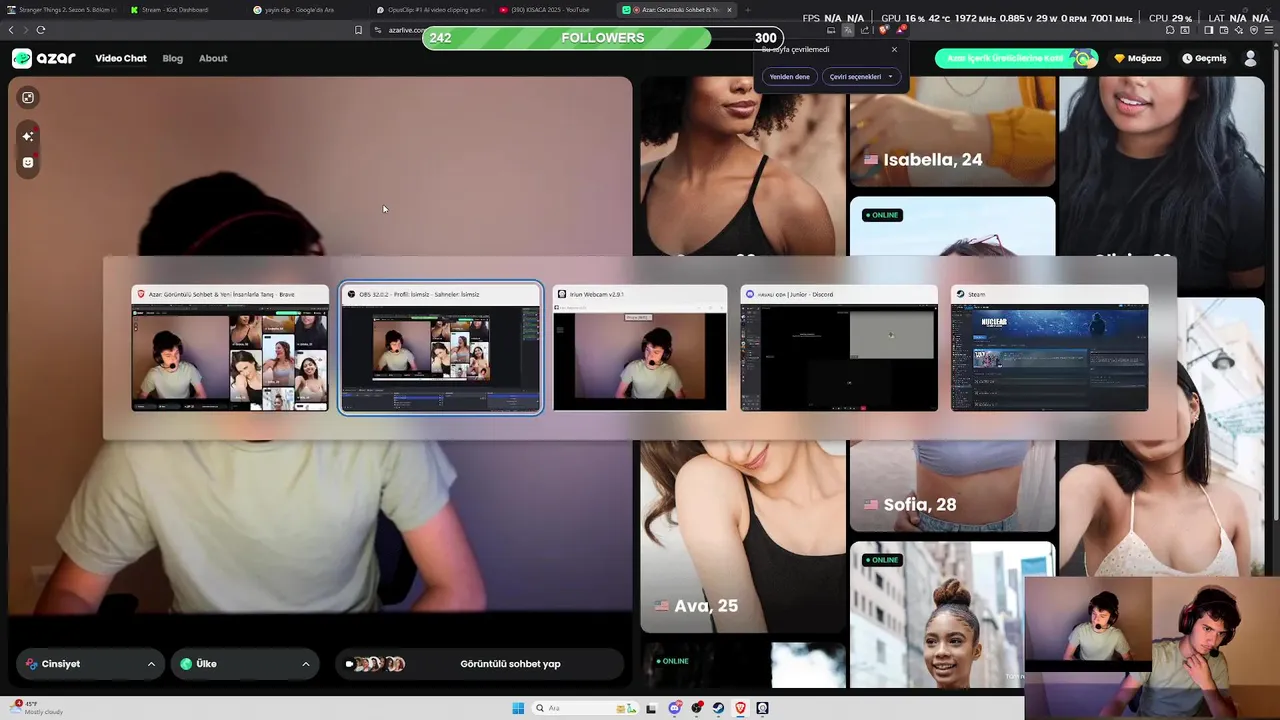Select OBS 32.0.2 window thumbnail in switcher
The image size is (1280, 720).
441,348
